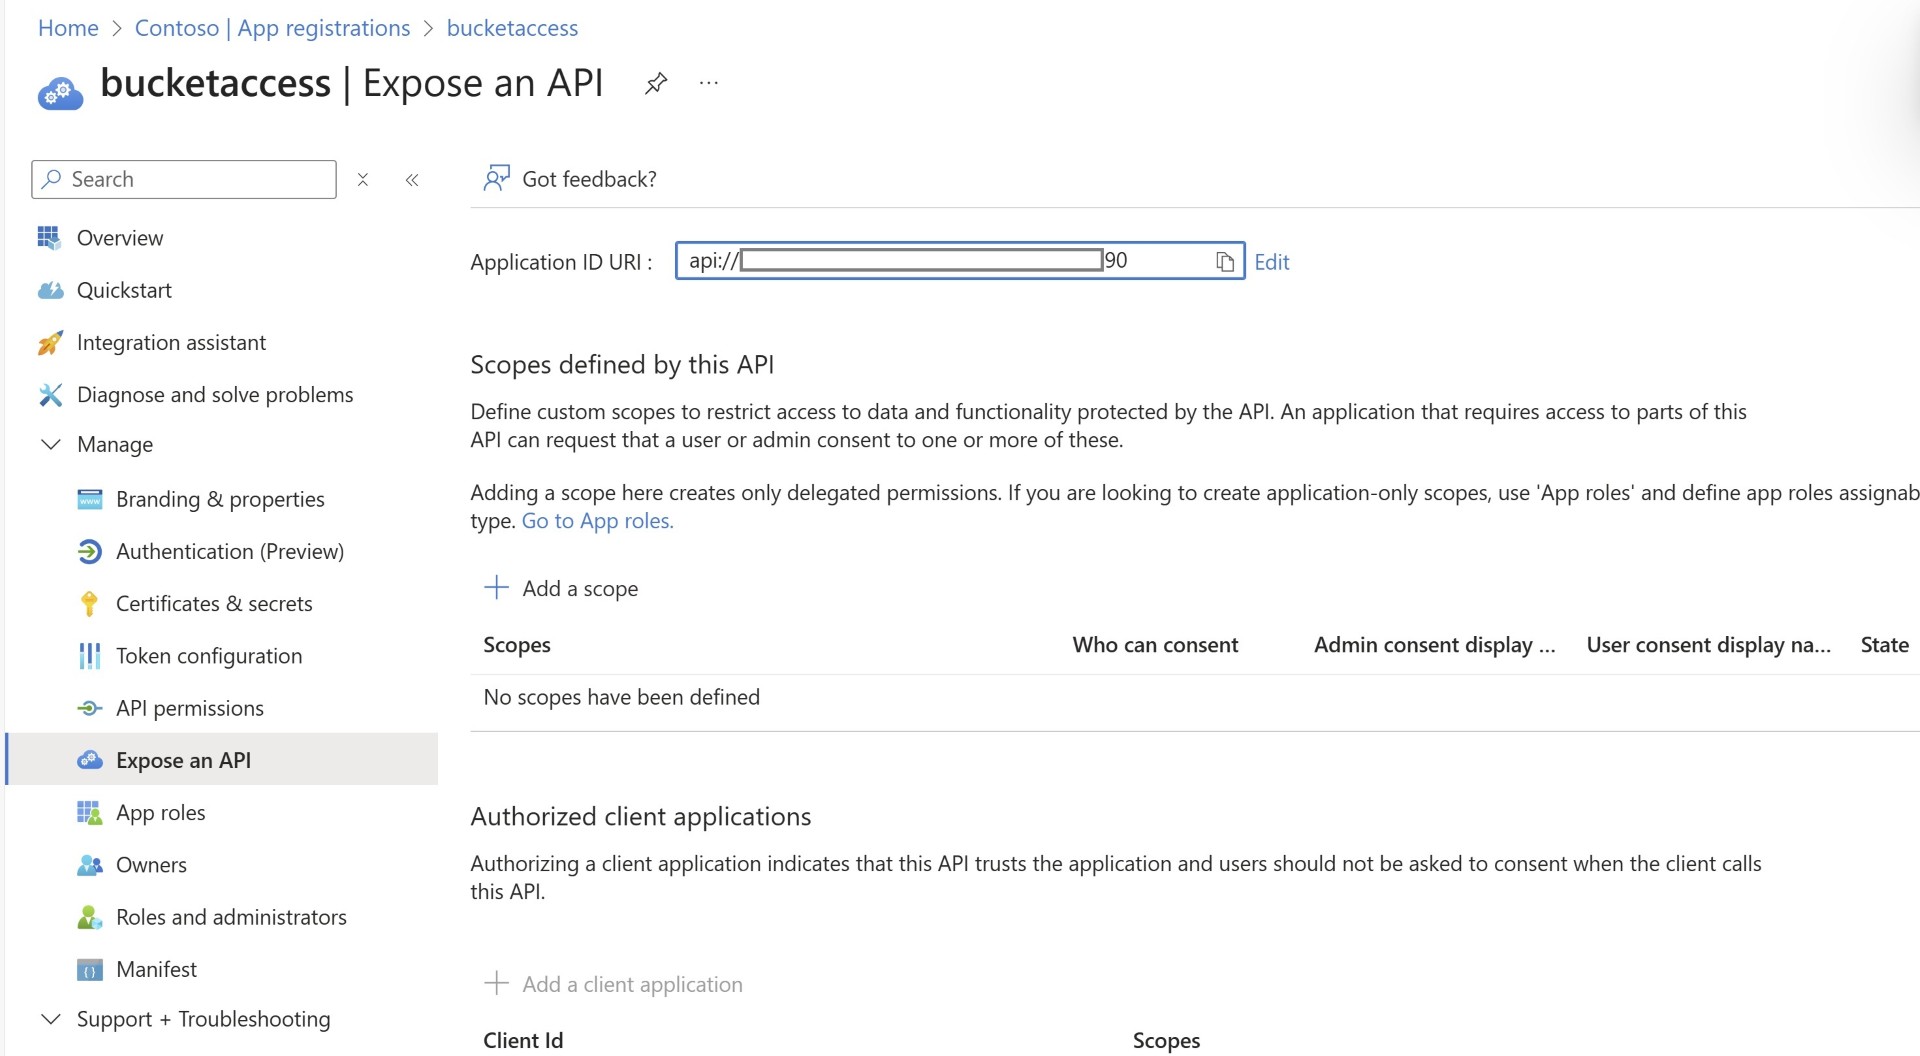
Task: Click the Authentication arrow icon
Action: (x=89, y=551)
